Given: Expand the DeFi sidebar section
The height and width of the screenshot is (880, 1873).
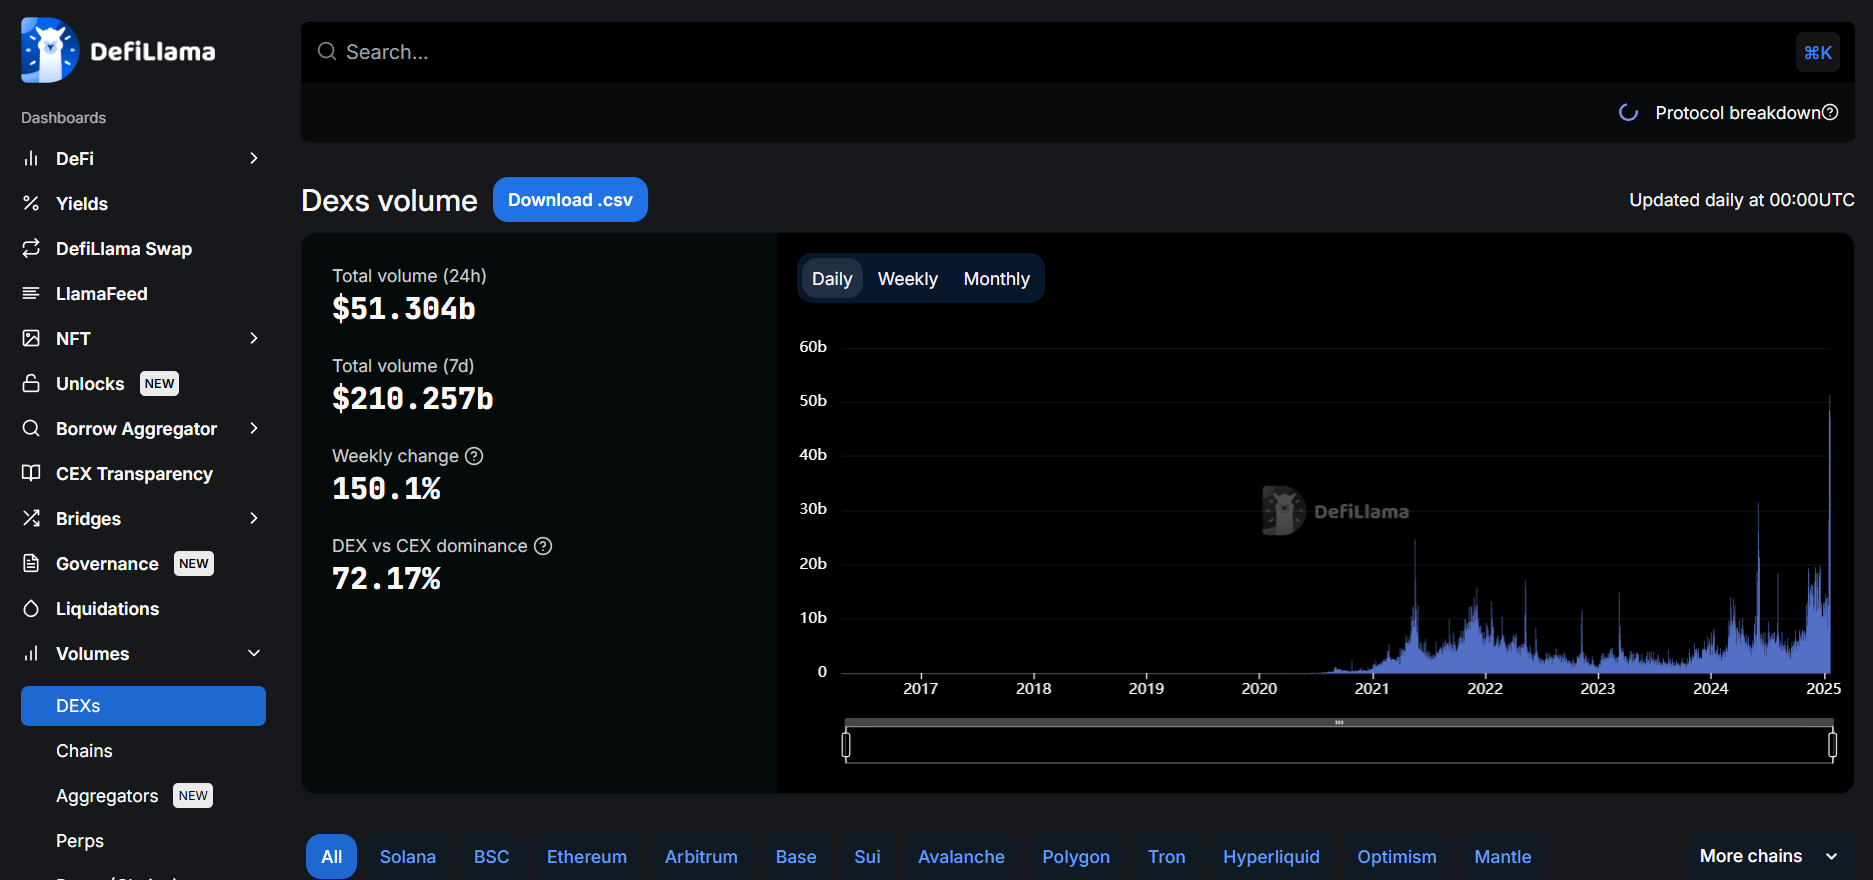Looking at the screenshot, I should coord(254,158).
